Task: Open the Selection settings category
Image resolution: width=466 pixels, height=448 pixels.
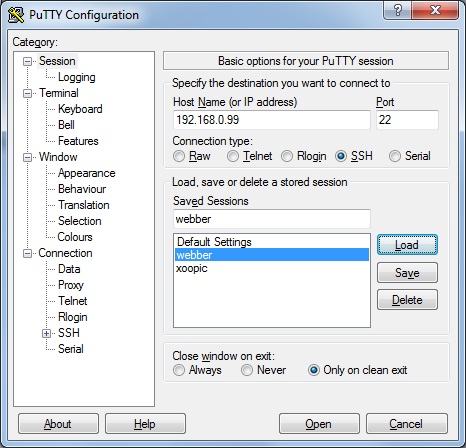Action: click(80, 221)
